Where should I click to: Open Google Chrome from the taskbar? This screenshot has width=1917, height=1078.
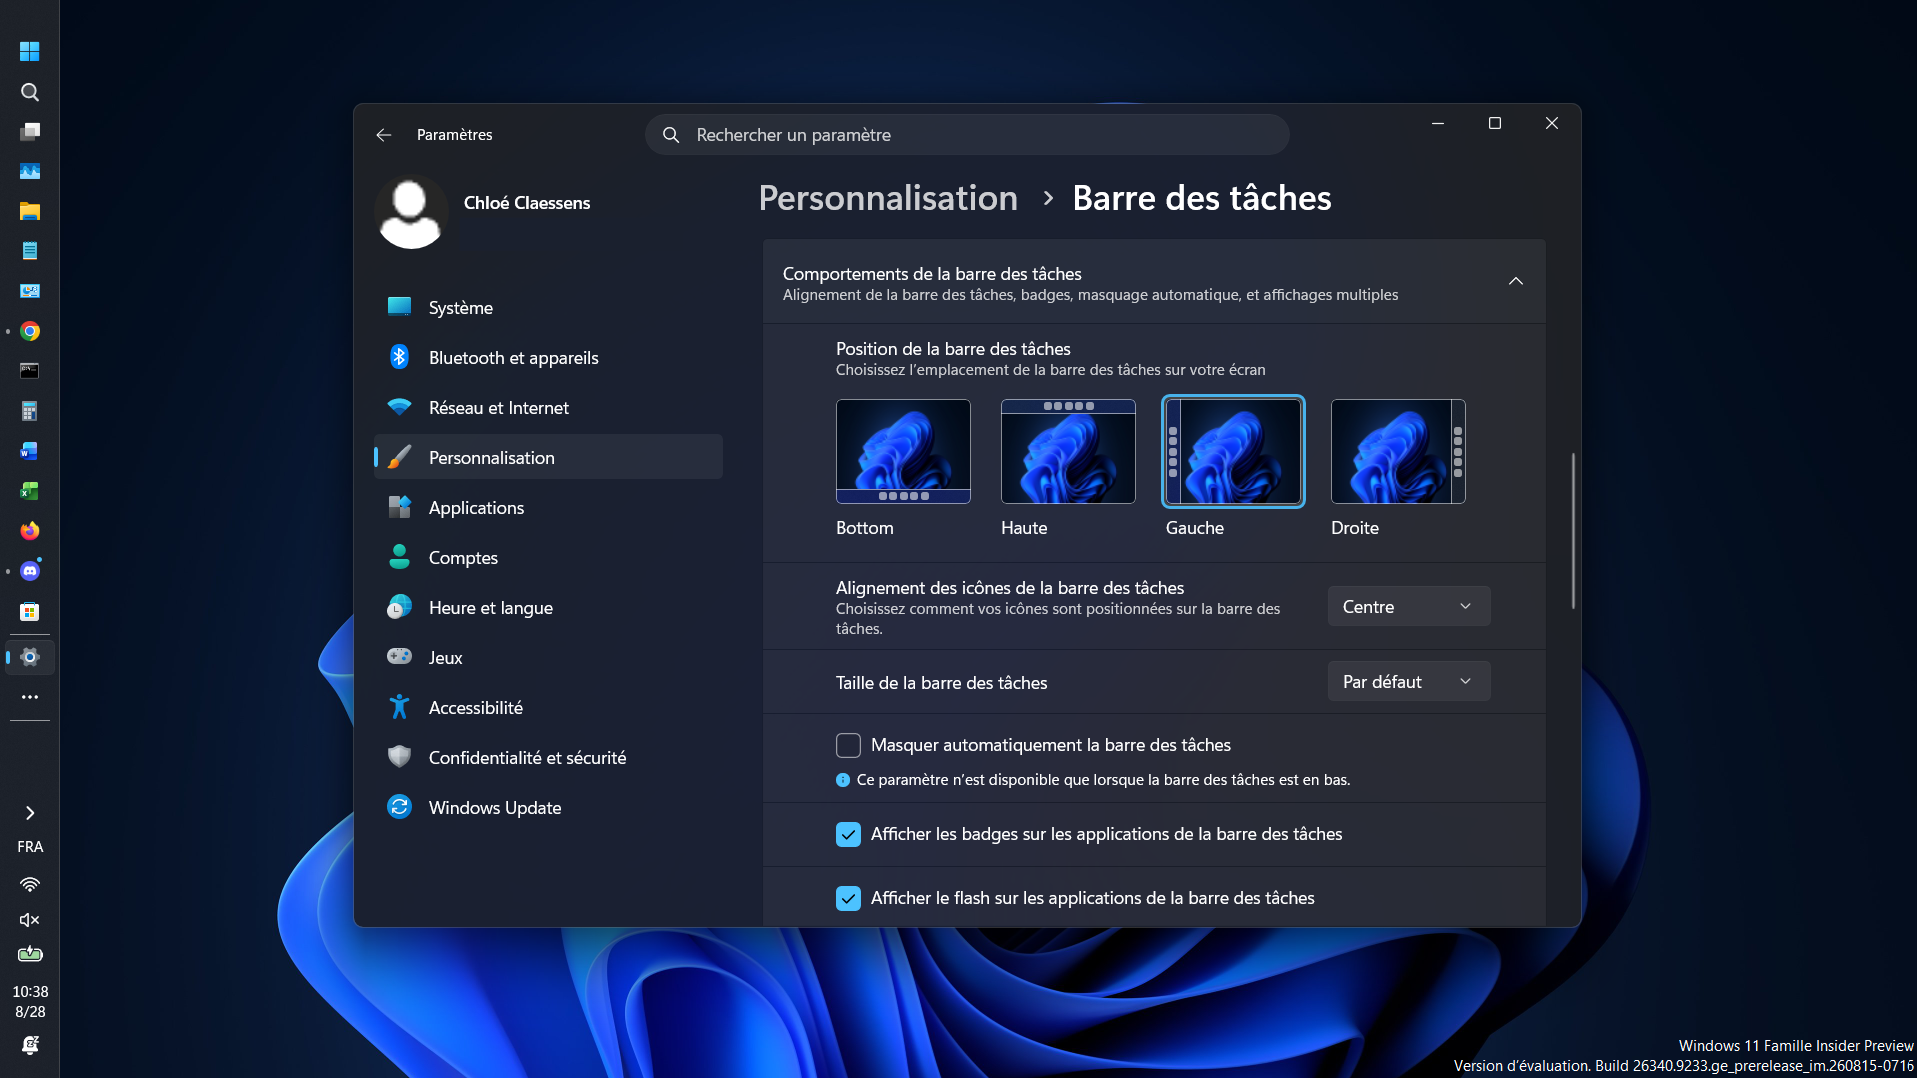pos(30,331)
